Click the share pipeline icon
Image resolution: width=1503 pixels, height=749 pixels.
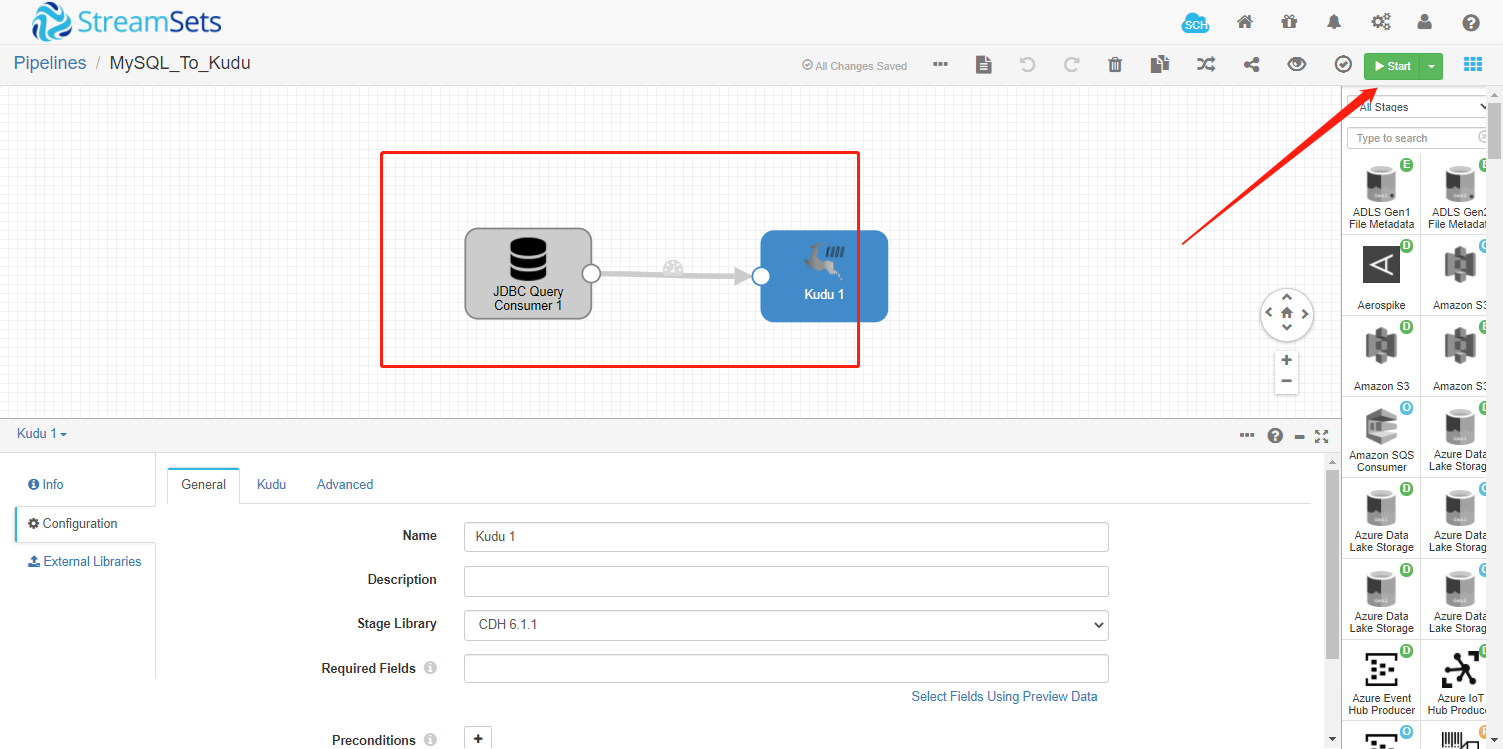coord(1251,65)
